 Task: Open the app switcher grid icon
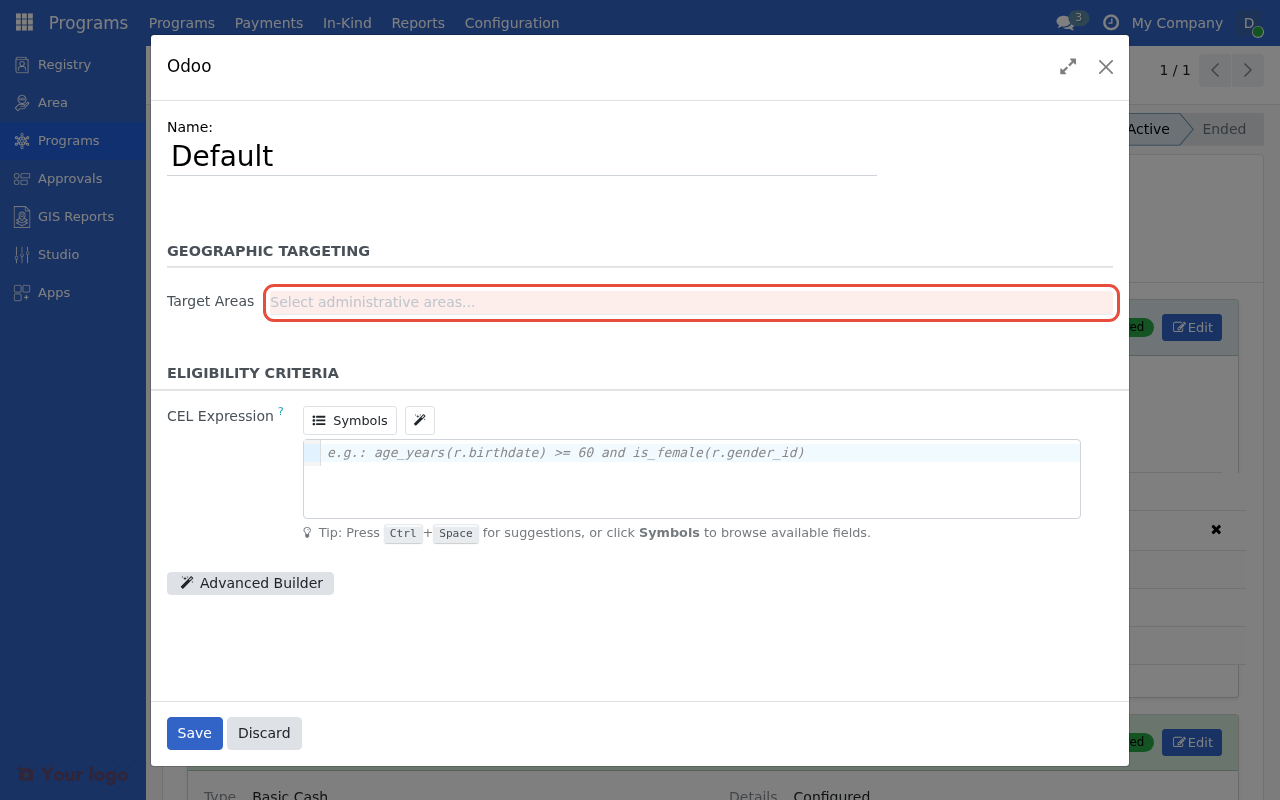23,22
